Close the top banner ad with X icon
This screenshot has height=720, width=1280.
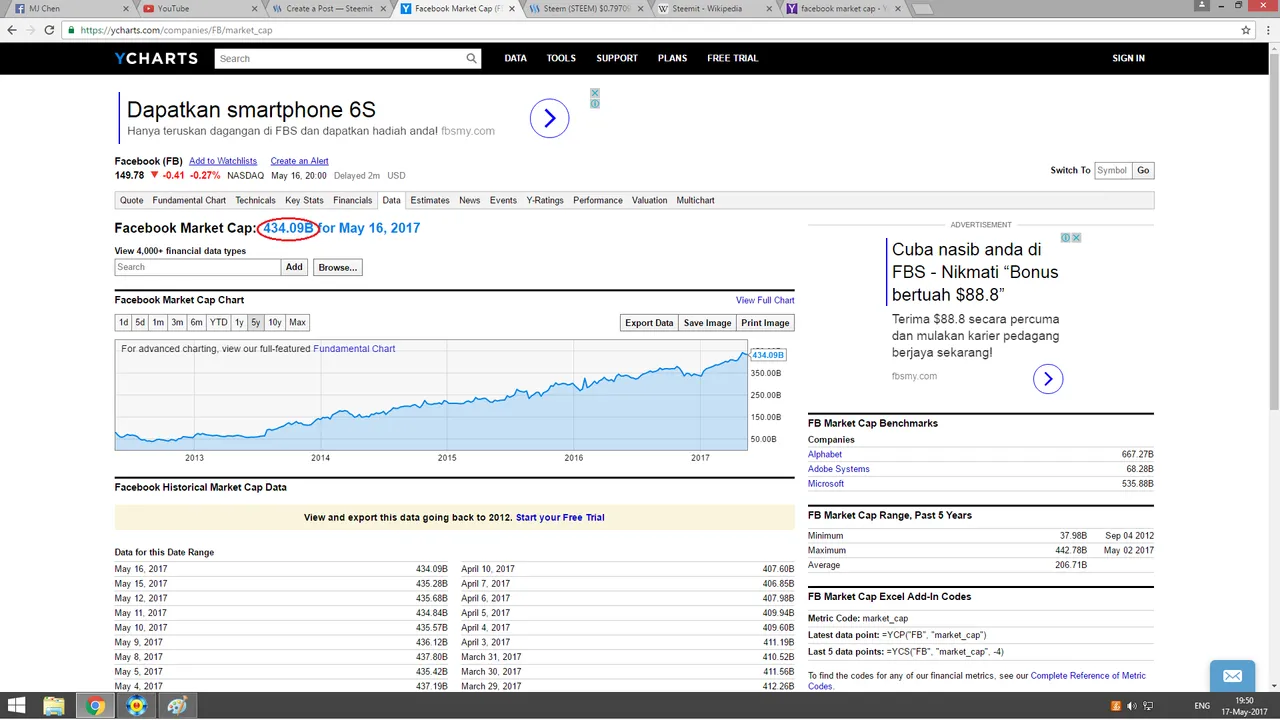(x=594, y=93)
